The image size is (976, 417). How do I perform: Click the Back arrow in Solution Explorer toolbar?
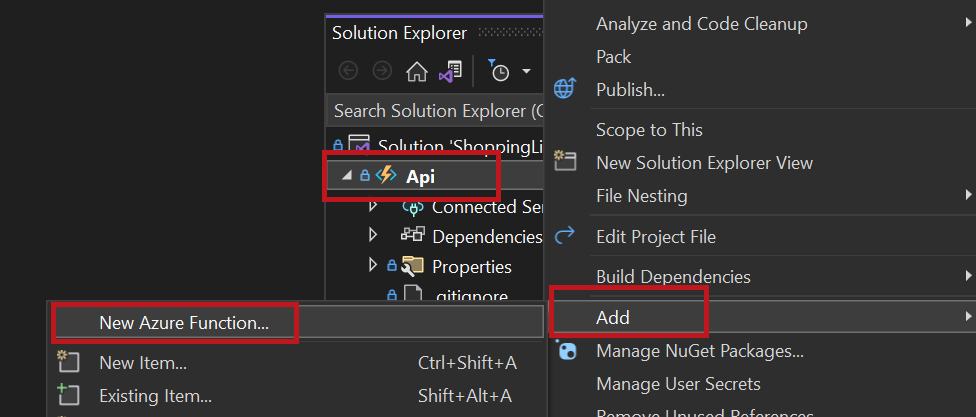coord(348,72)
